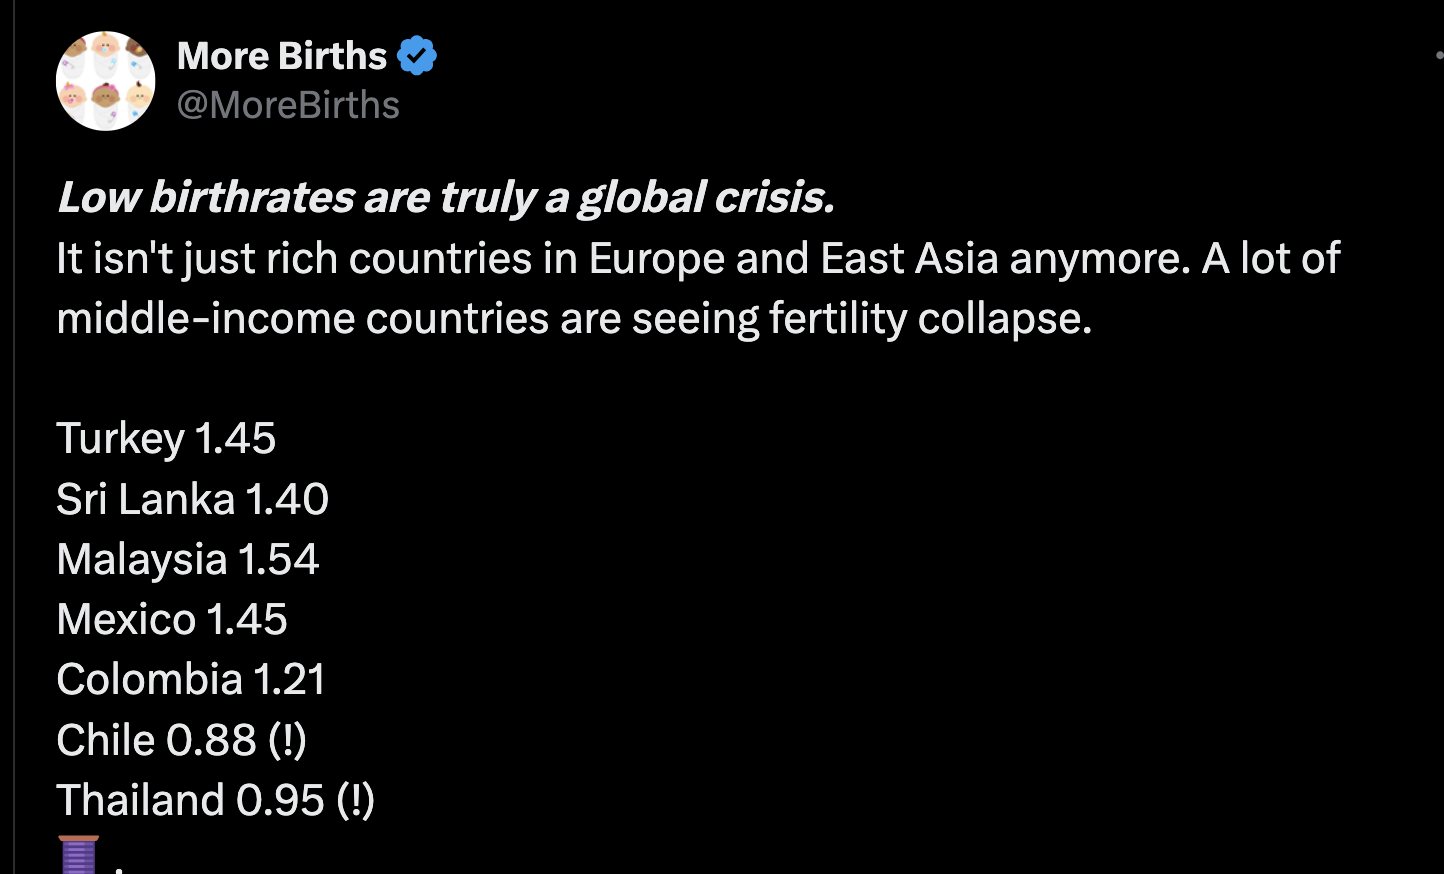The height and width of the screenshot is (874, 1444).
Task: Click the blue verified badge
Action: click(417, 56)
